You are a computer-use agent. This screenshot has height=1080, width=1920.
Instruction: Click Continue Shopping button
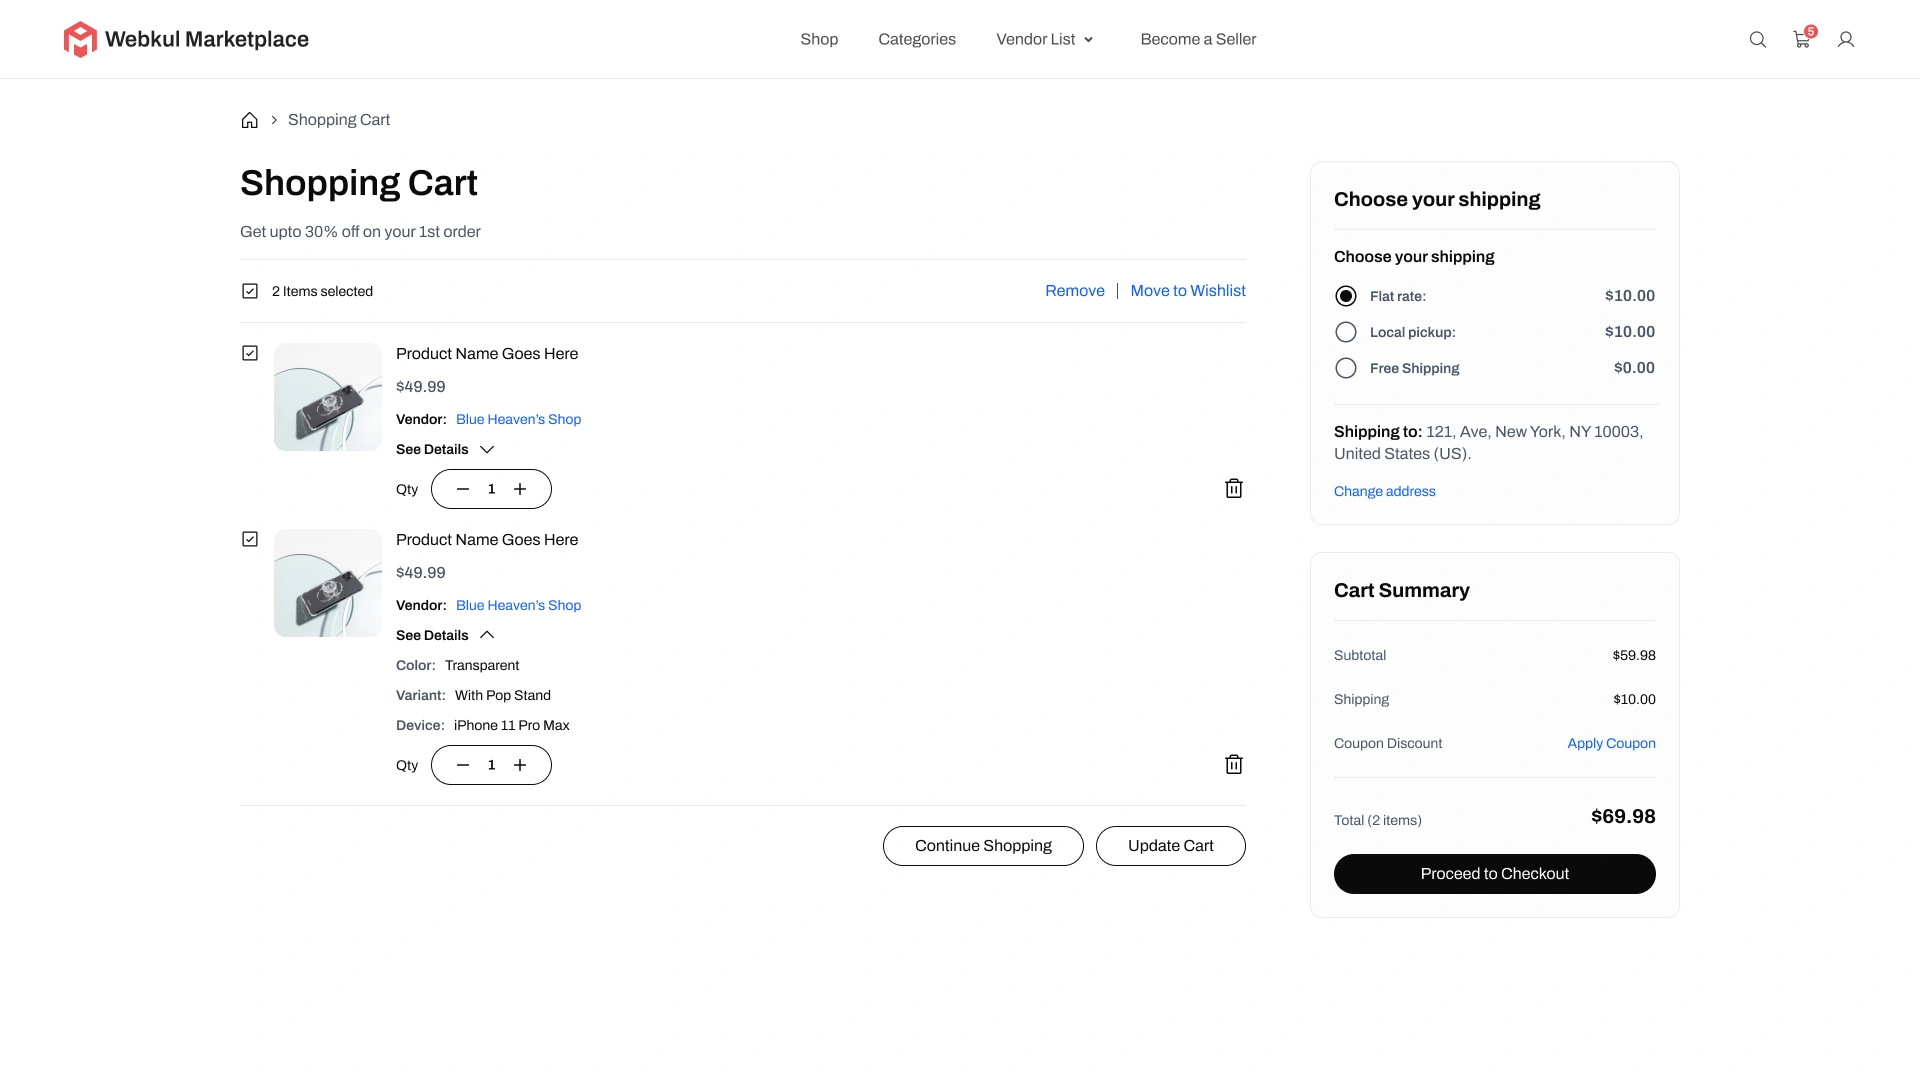point(983,846)
